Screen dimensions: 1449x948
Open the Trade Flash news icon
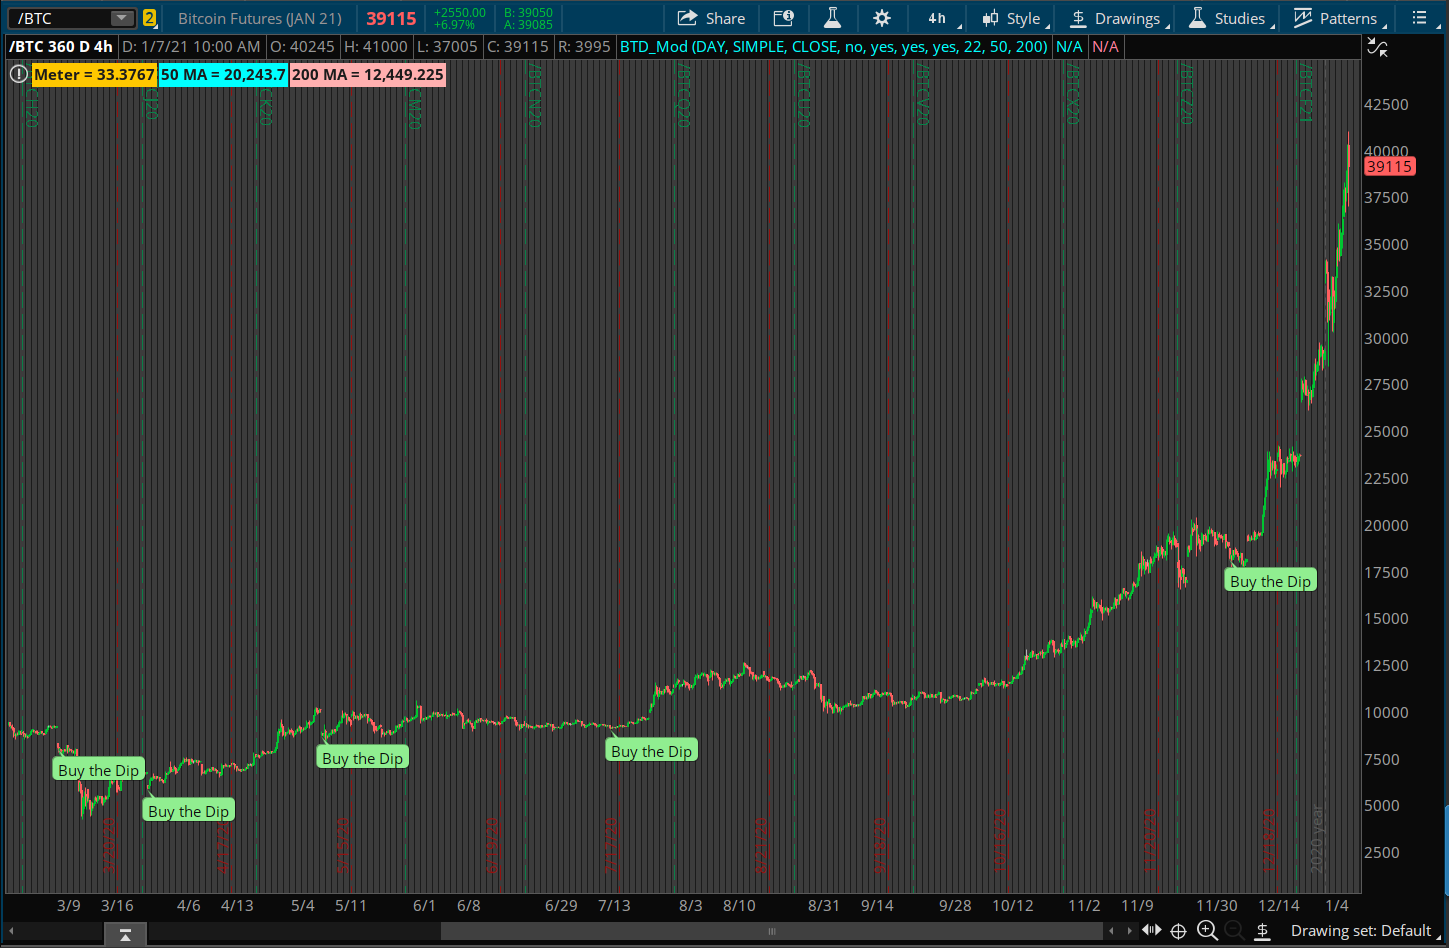[783, 18]
